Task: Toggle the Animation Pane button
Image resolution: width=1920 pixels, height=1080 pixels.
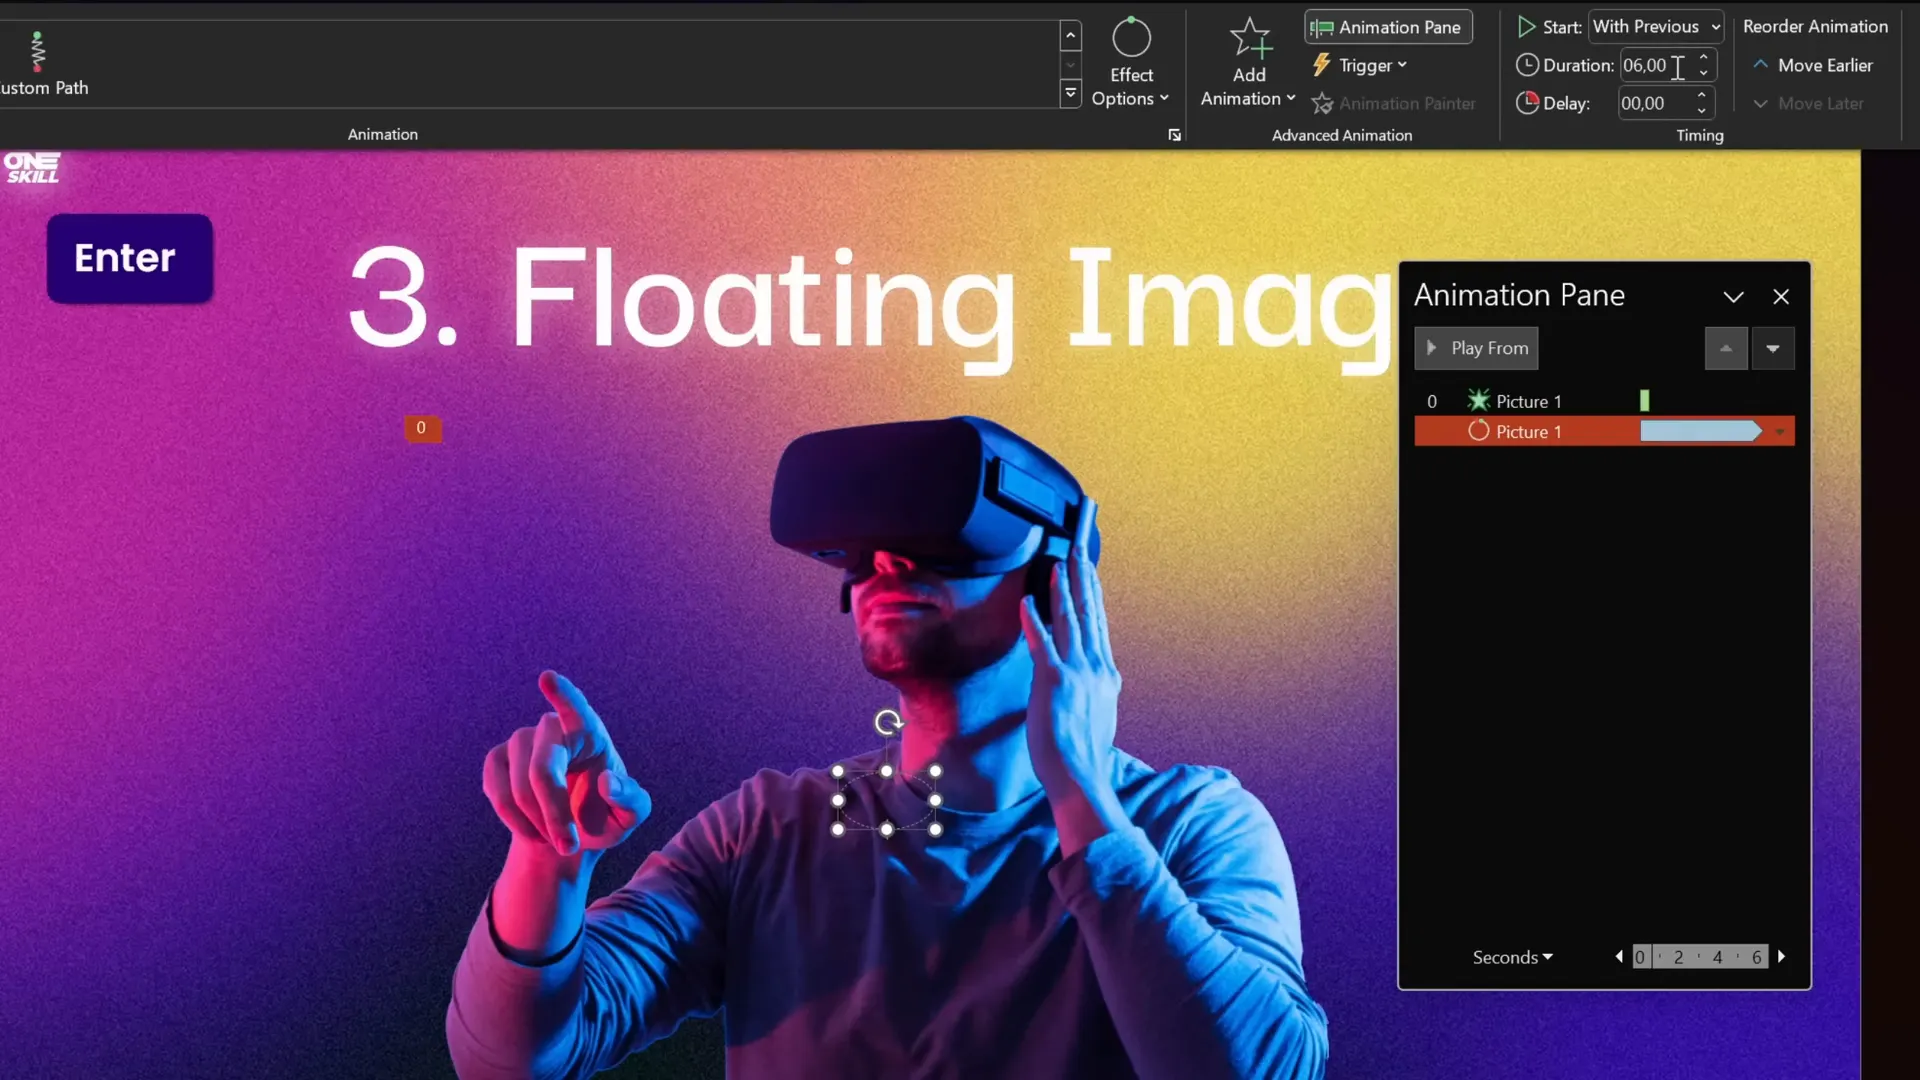Action: [1388, 27]
